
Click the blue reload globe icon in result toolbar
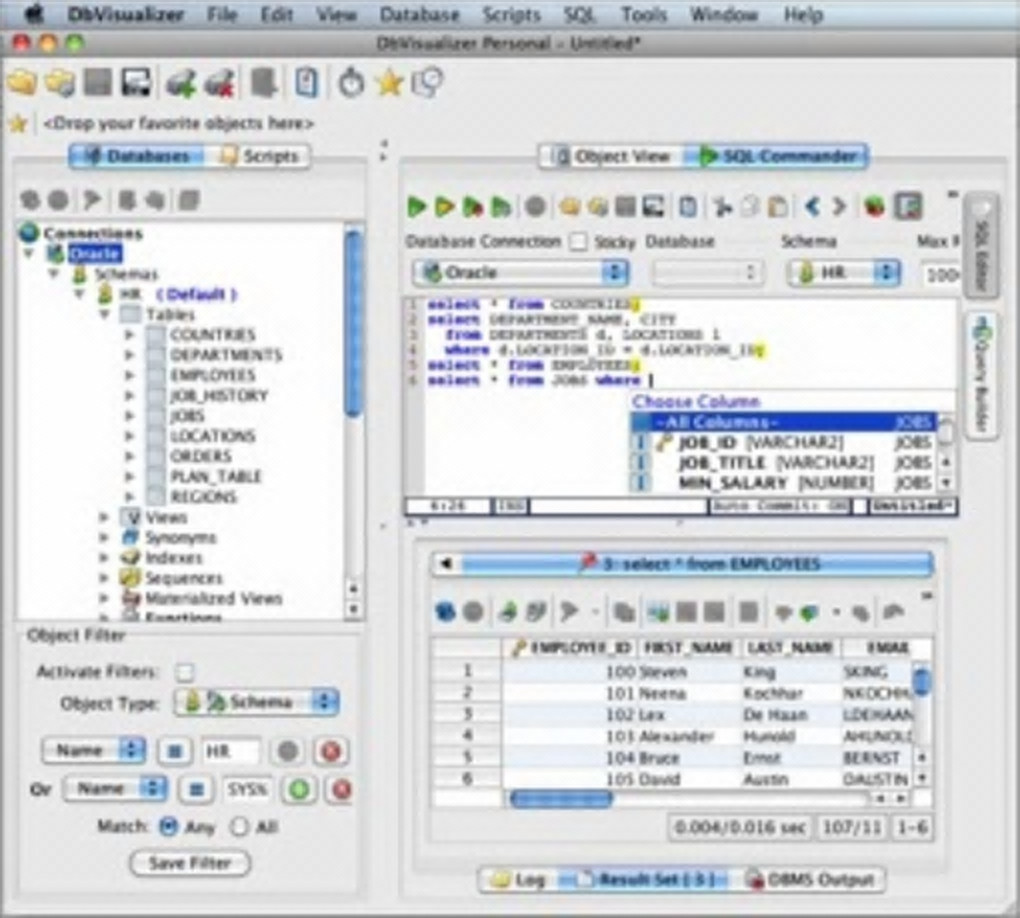pyautogui.click(x=445, y=612)
